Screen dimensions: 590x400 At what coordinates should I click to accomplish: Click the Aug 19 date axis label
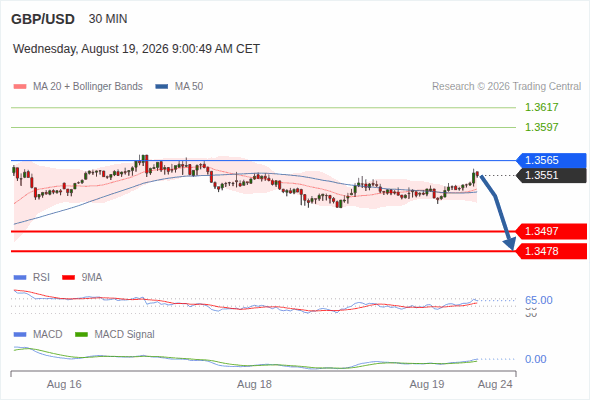[x=427, y=385]
